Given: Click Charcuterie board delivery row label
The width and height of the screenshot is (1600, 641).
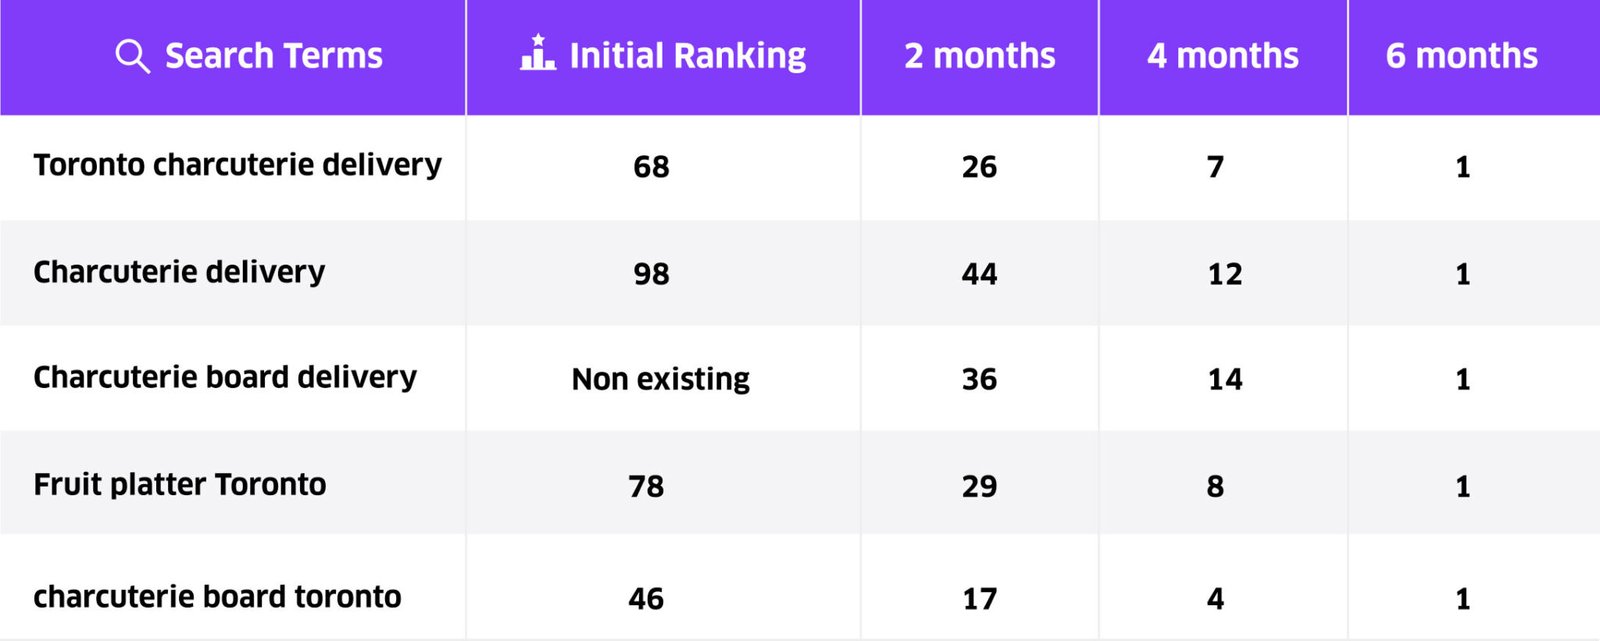Looking at the screenshot, I should [x=225, y=377].
